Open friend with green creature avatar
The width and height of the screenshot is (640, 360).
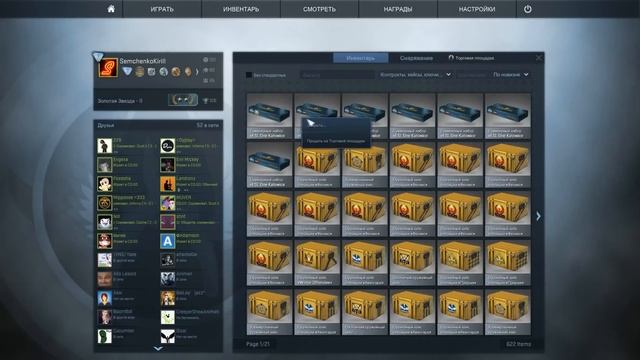(104, 336)
